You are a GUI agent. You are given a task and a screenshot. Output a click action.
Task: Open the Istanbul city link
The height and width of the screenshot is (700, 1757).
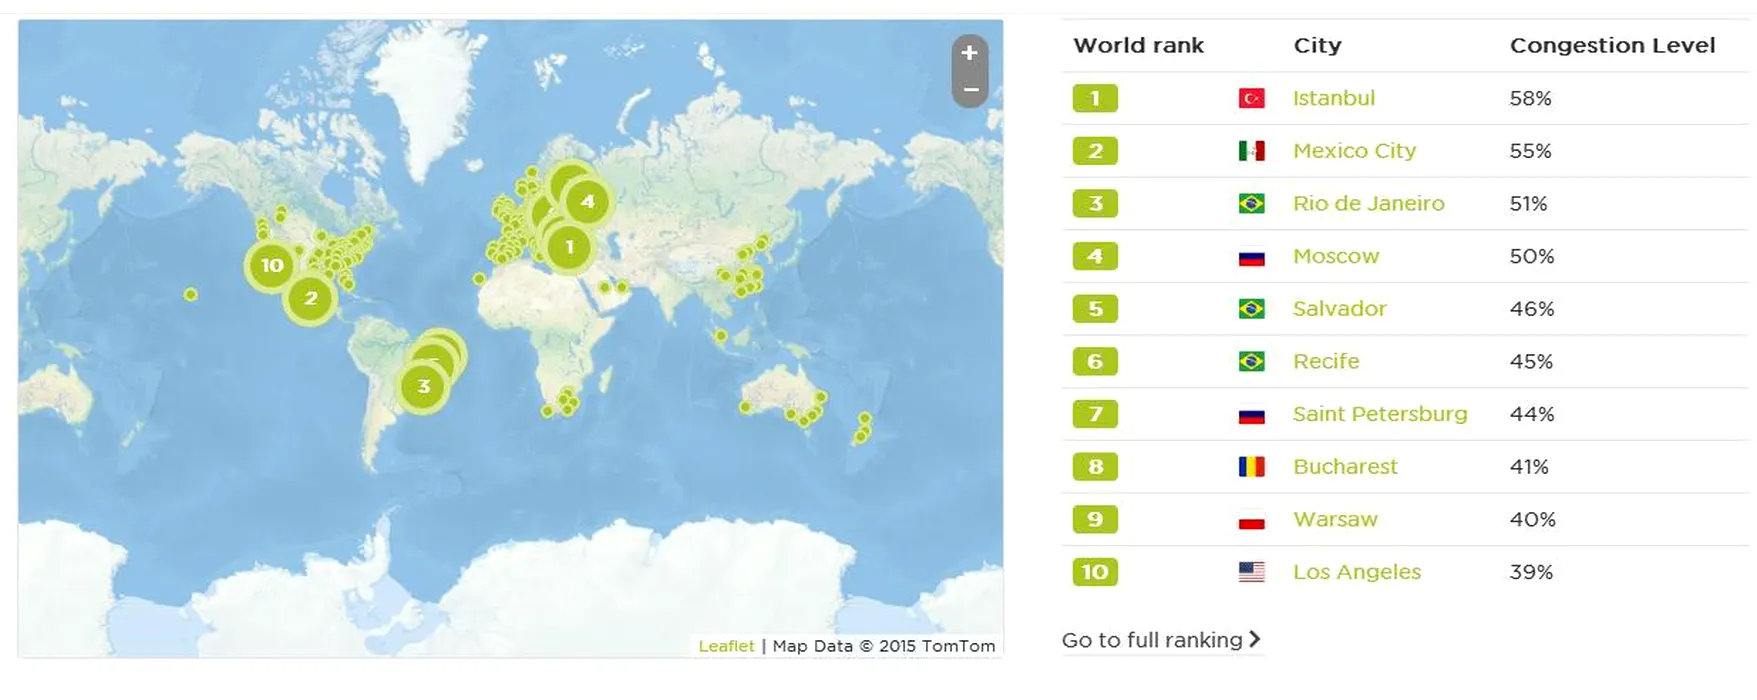click(x=1333, y=98)
